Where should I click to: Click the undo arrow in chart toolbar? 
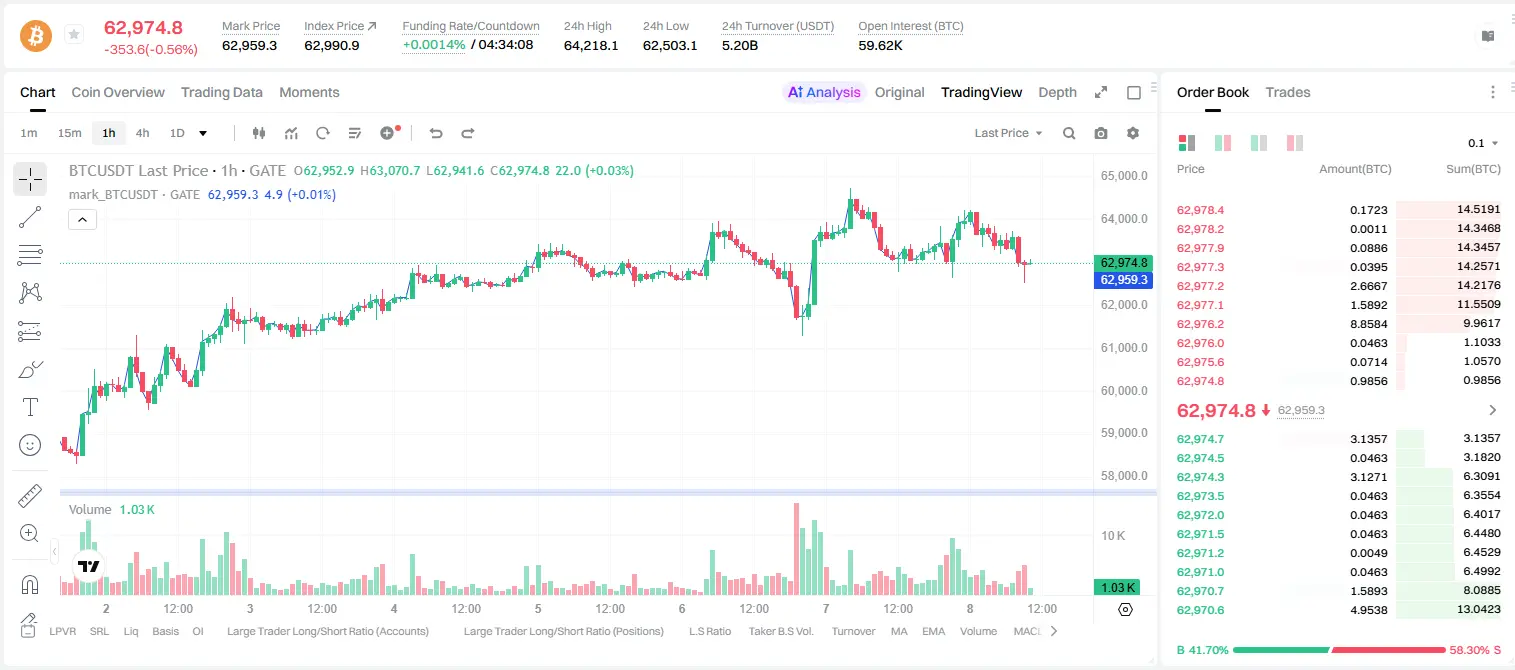point(436,133)
